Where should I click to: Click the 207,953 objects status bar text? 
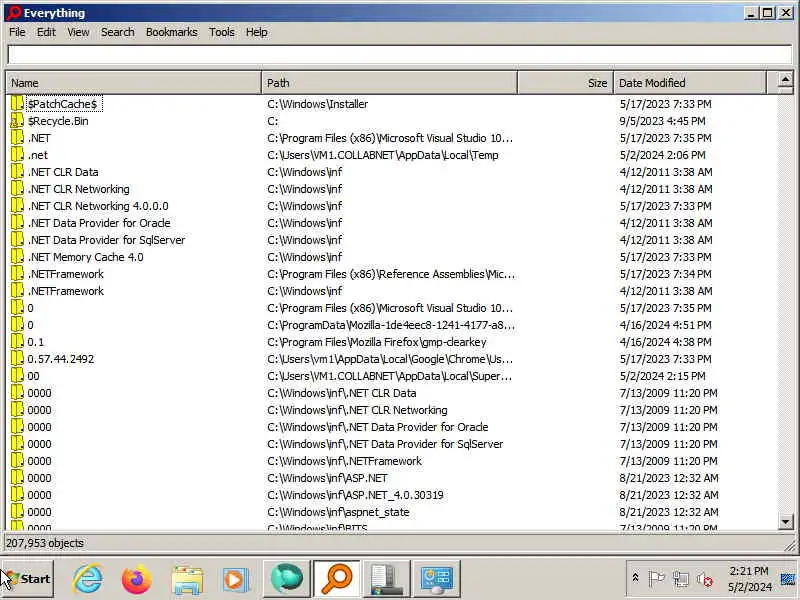click(x=45, y=543)
